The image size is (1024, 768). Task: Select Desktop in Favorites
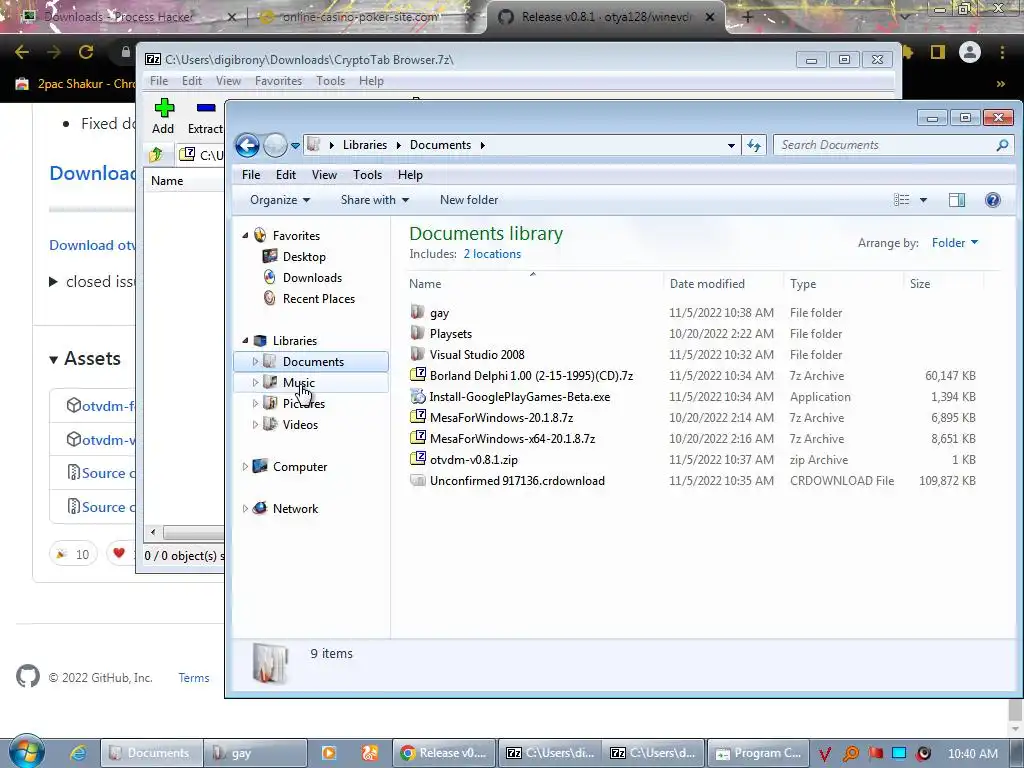click(304, 257)
